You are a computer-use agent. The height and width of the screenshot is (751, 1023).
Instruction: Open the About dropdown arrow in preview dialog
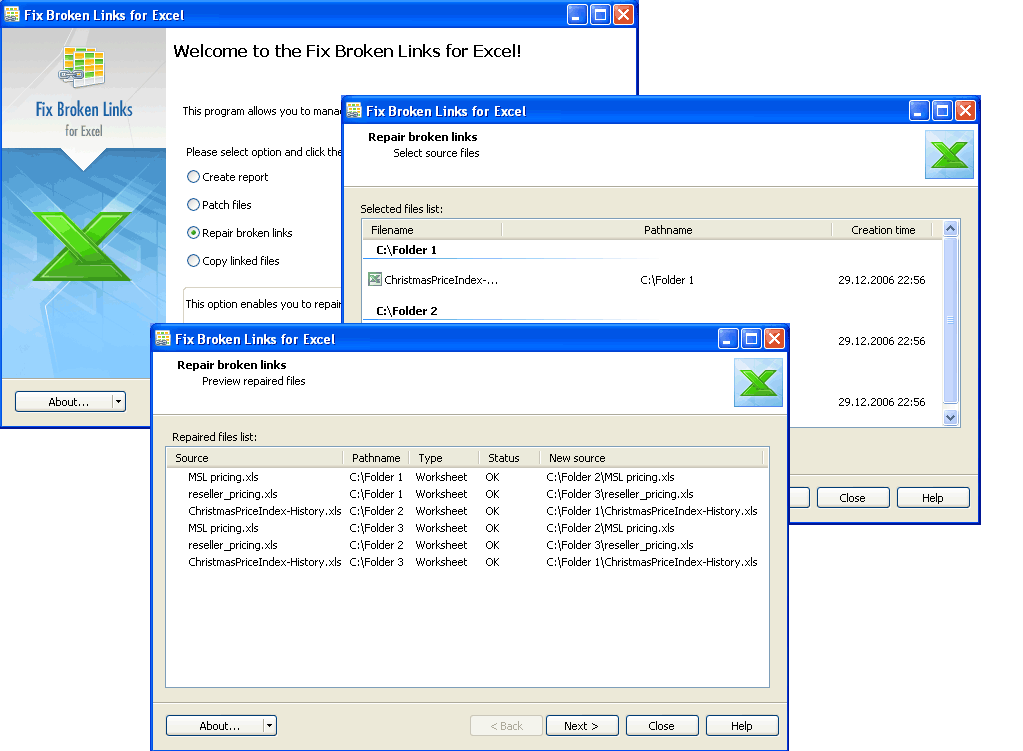pos(270,726)
